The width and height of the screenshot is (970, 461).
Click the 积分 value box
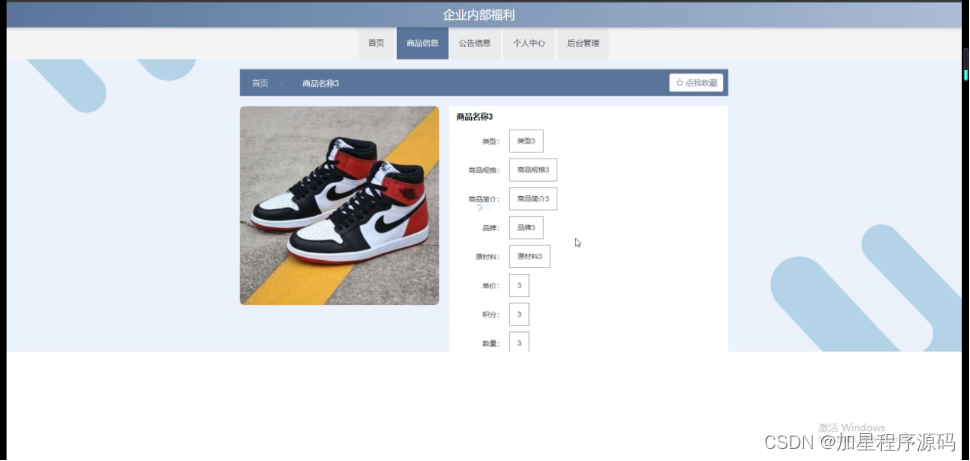(519, 314)
